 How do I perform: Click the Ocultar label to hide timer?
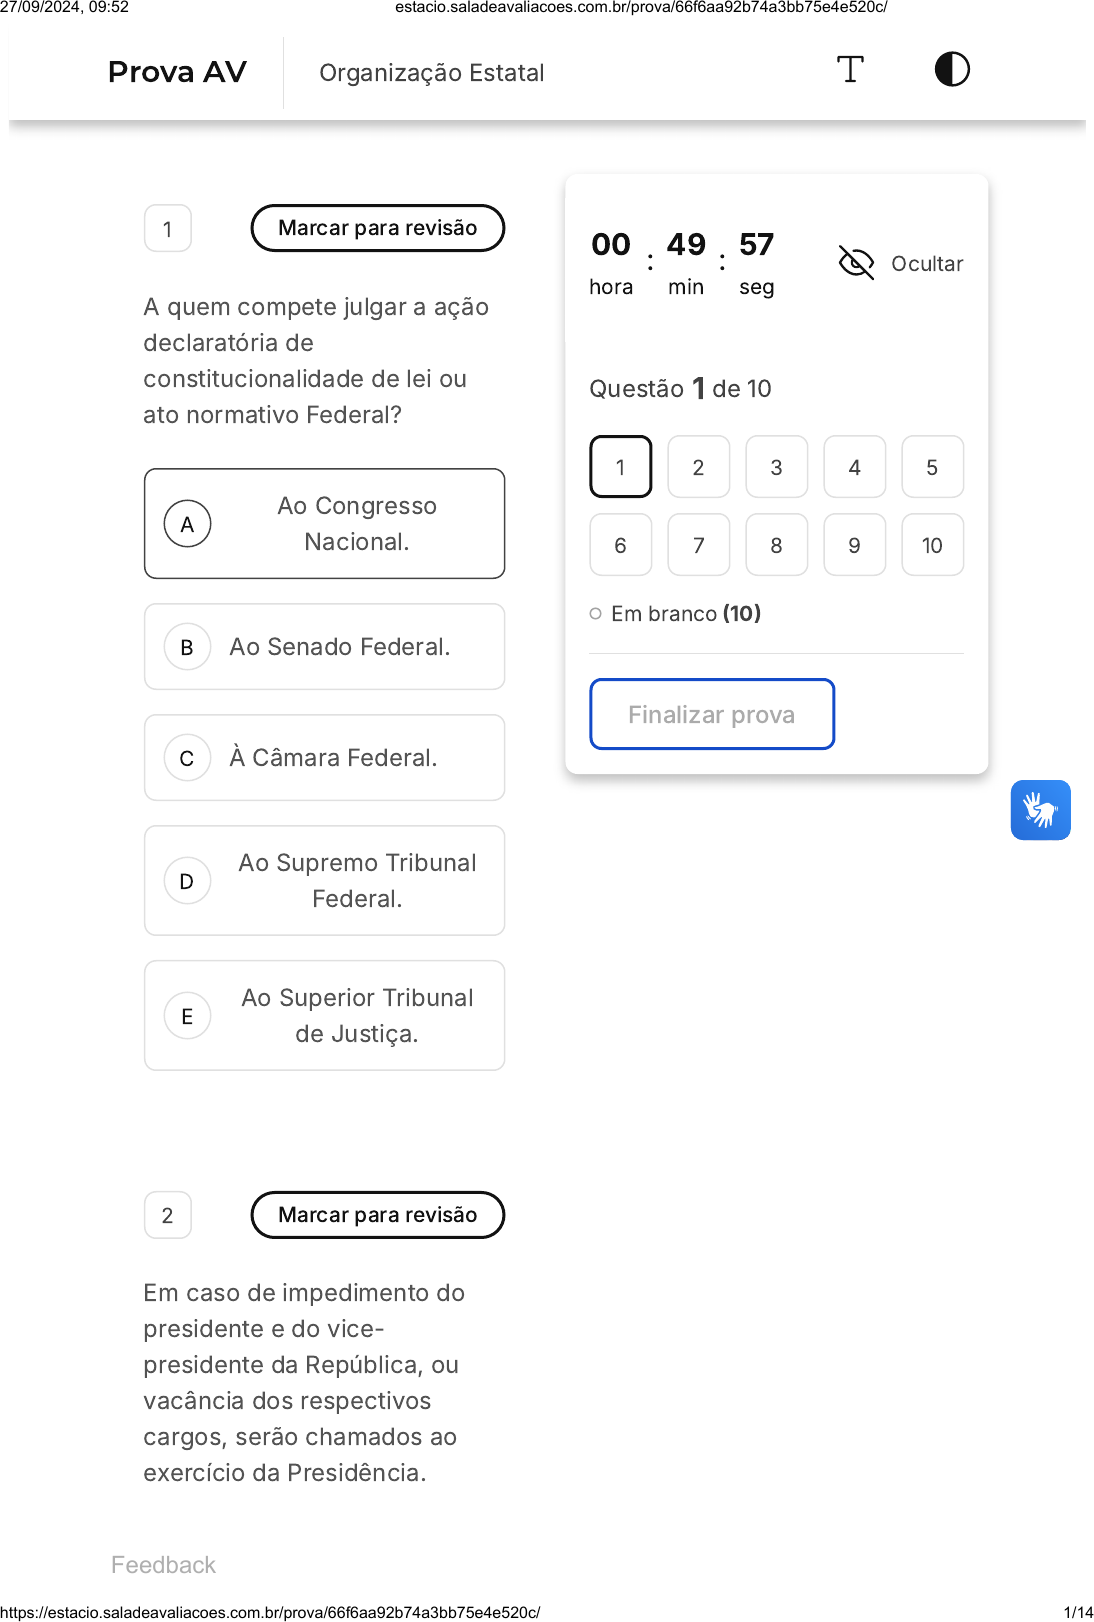coord(927,264)
